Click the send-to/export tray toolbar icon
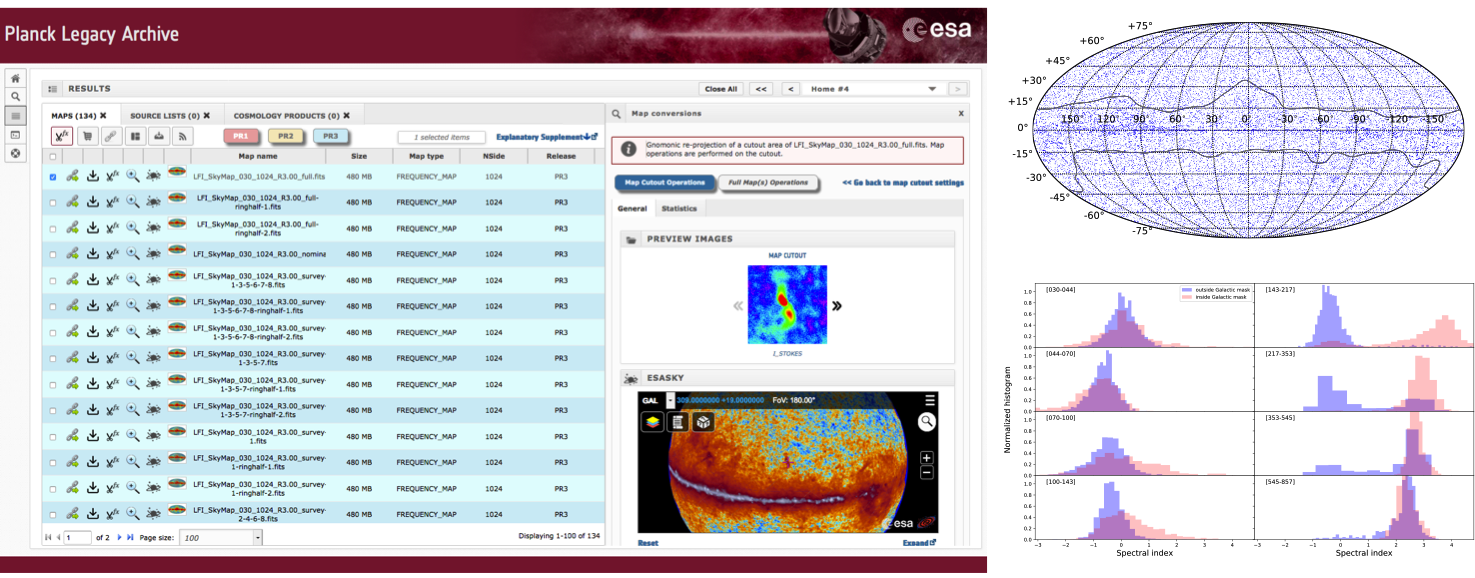Screen dimensions: 1475x578 158,136
